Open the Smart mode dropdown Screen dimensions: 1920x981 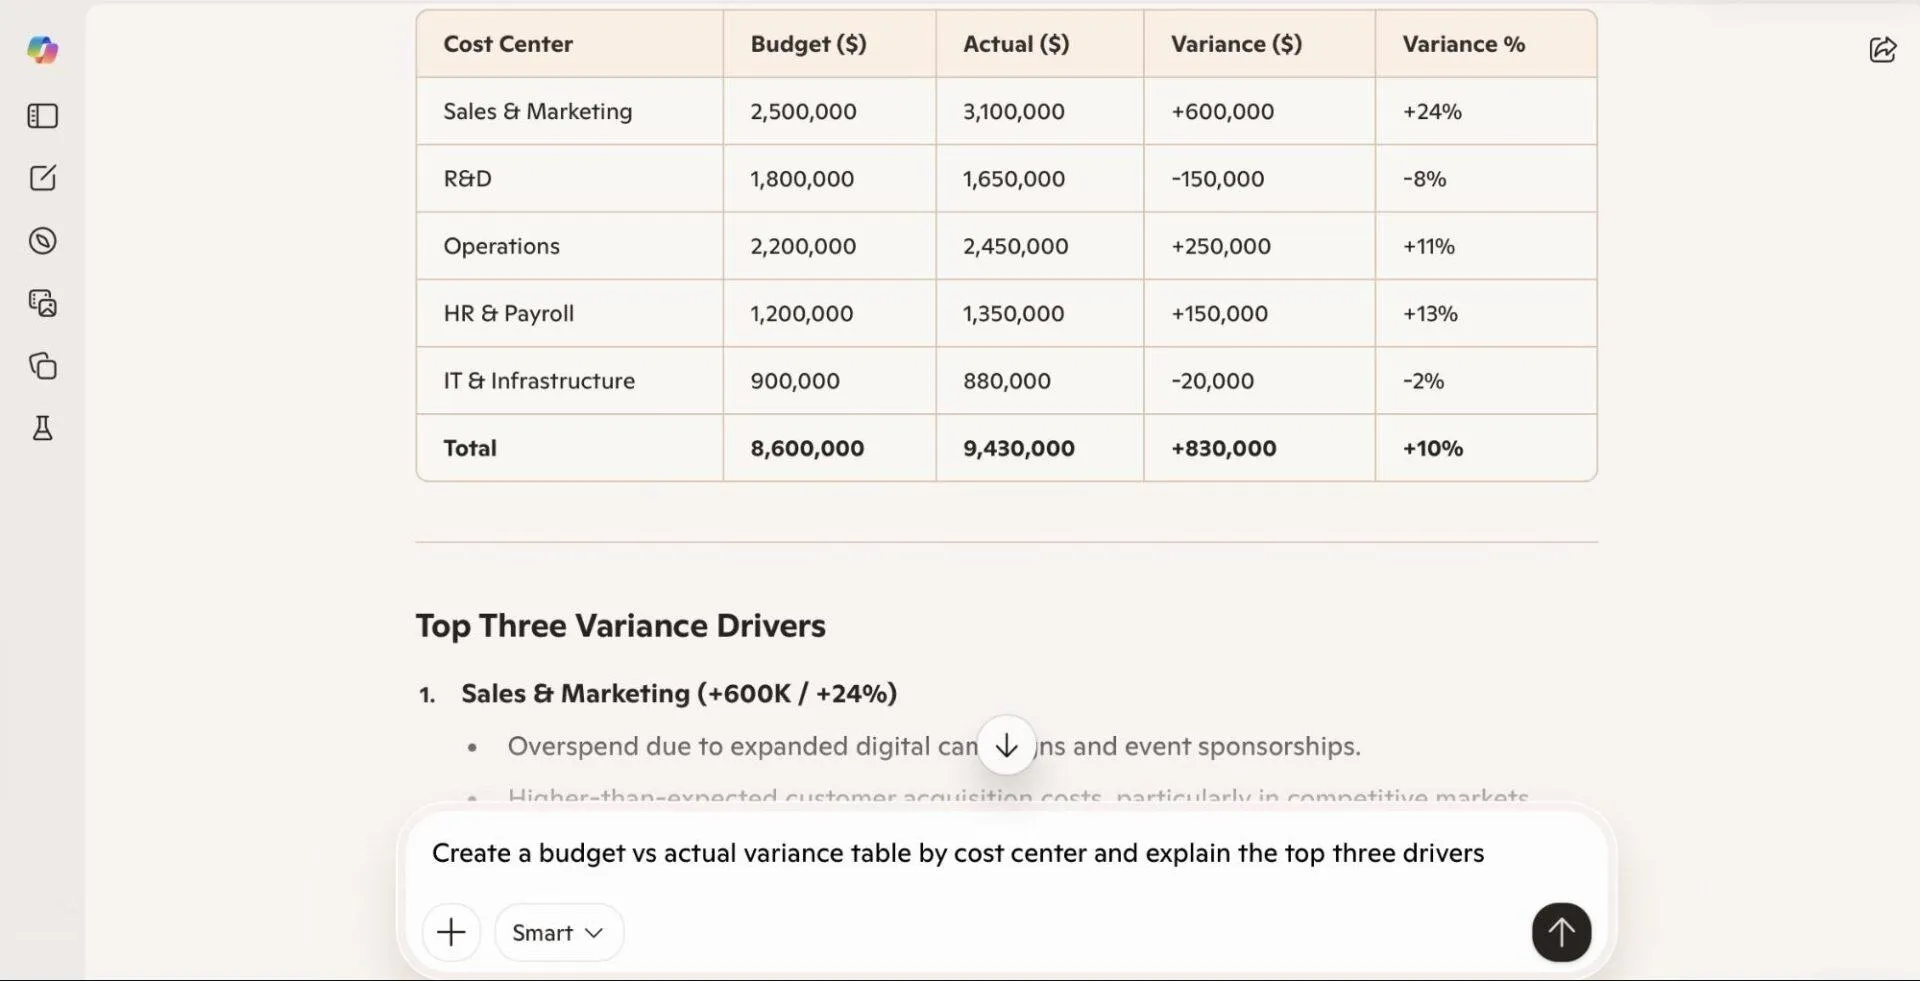point(558,932)
